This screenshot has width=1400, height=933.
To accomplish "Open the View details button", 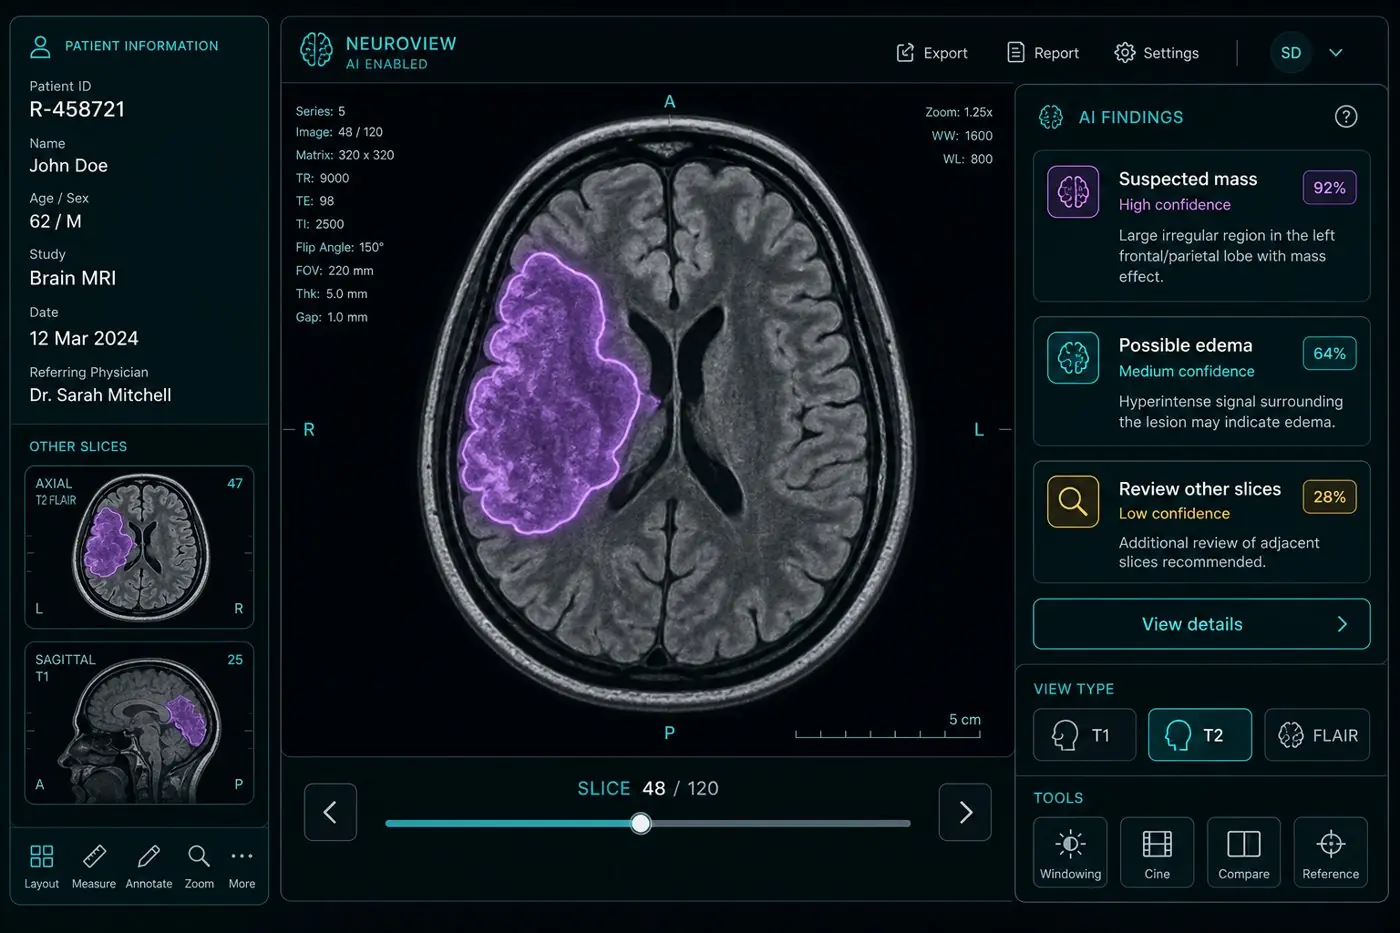I will click(x=1201, y=624).
